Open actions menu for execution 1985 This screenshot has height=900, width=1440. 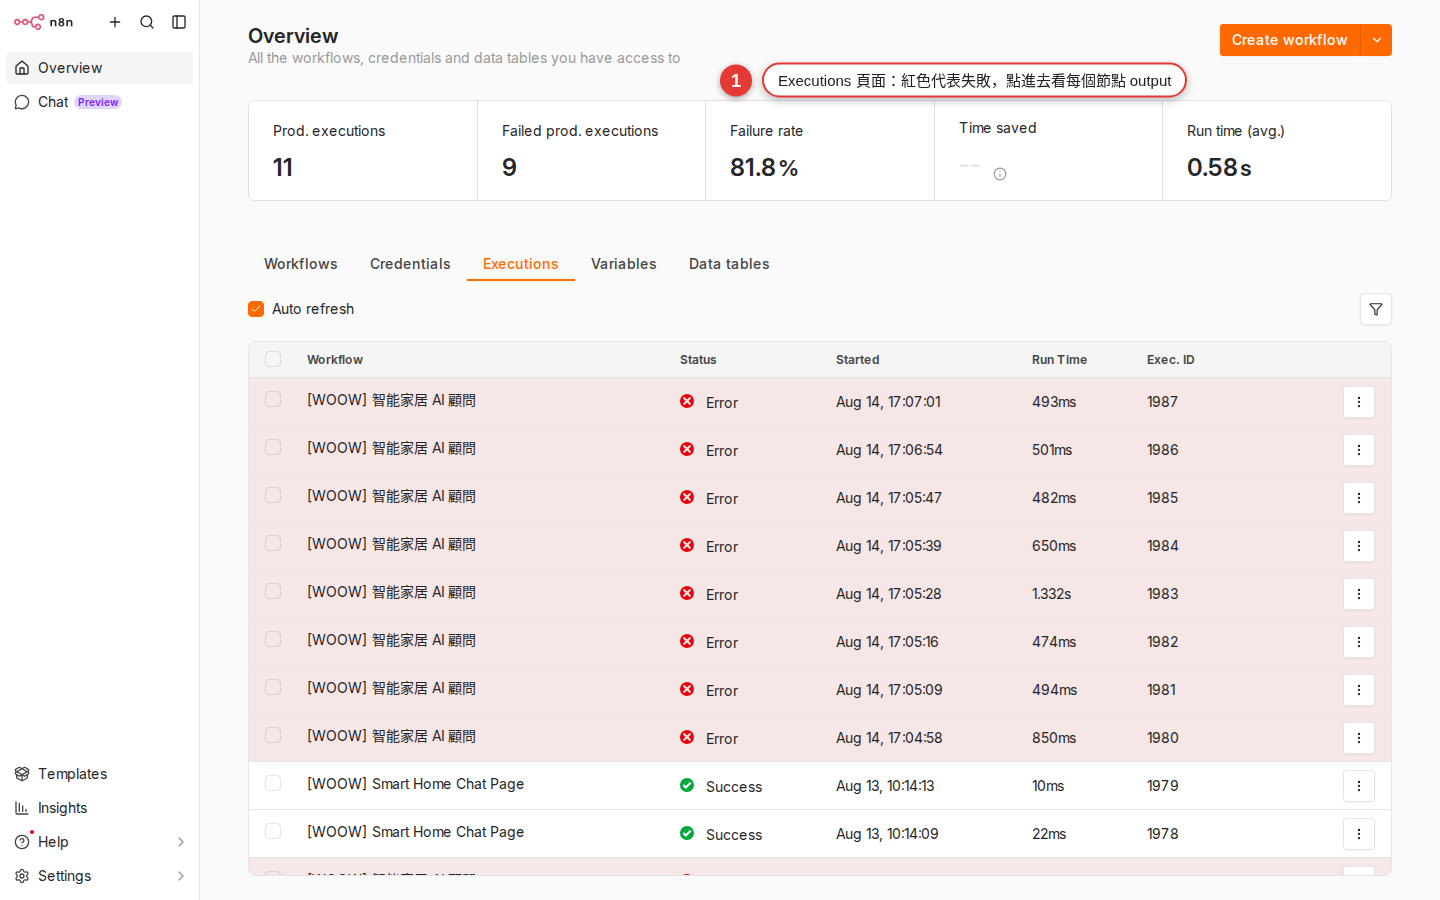1359,498
